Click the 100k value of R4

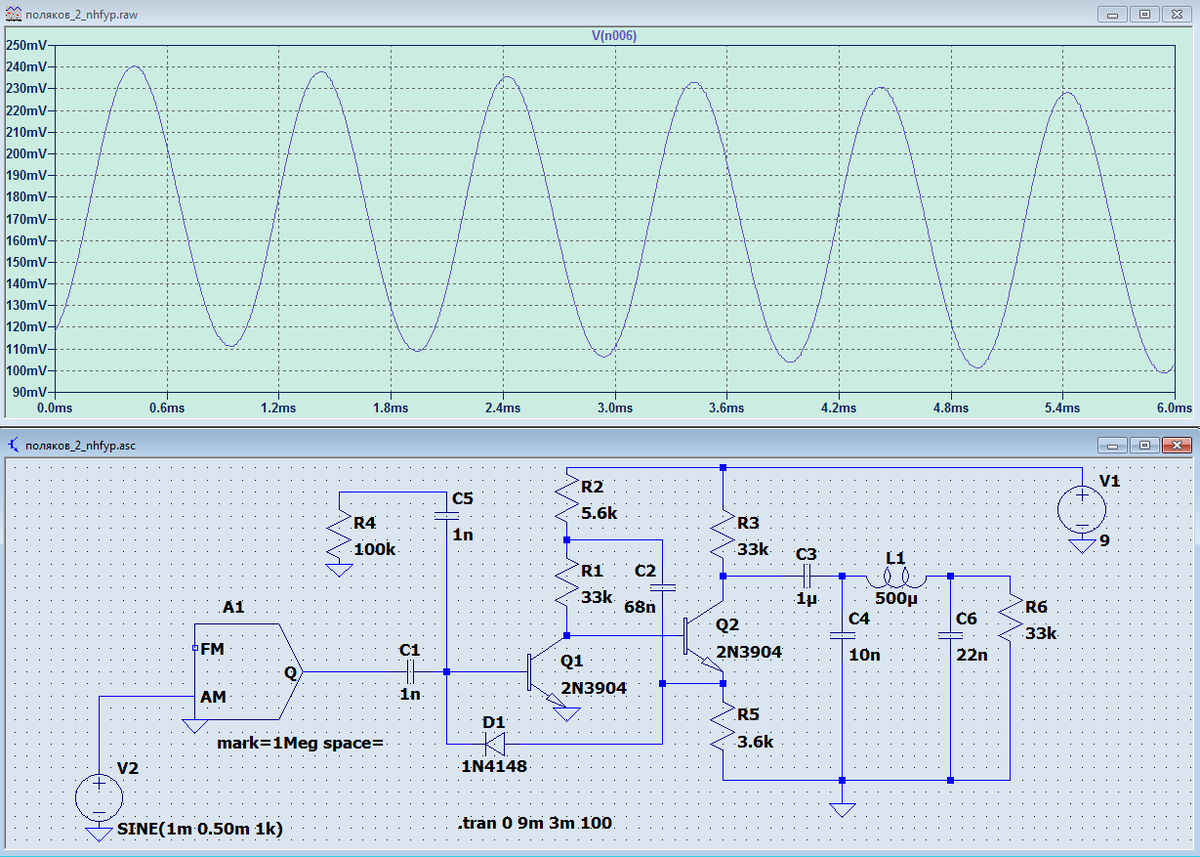(x=376, y=550)
